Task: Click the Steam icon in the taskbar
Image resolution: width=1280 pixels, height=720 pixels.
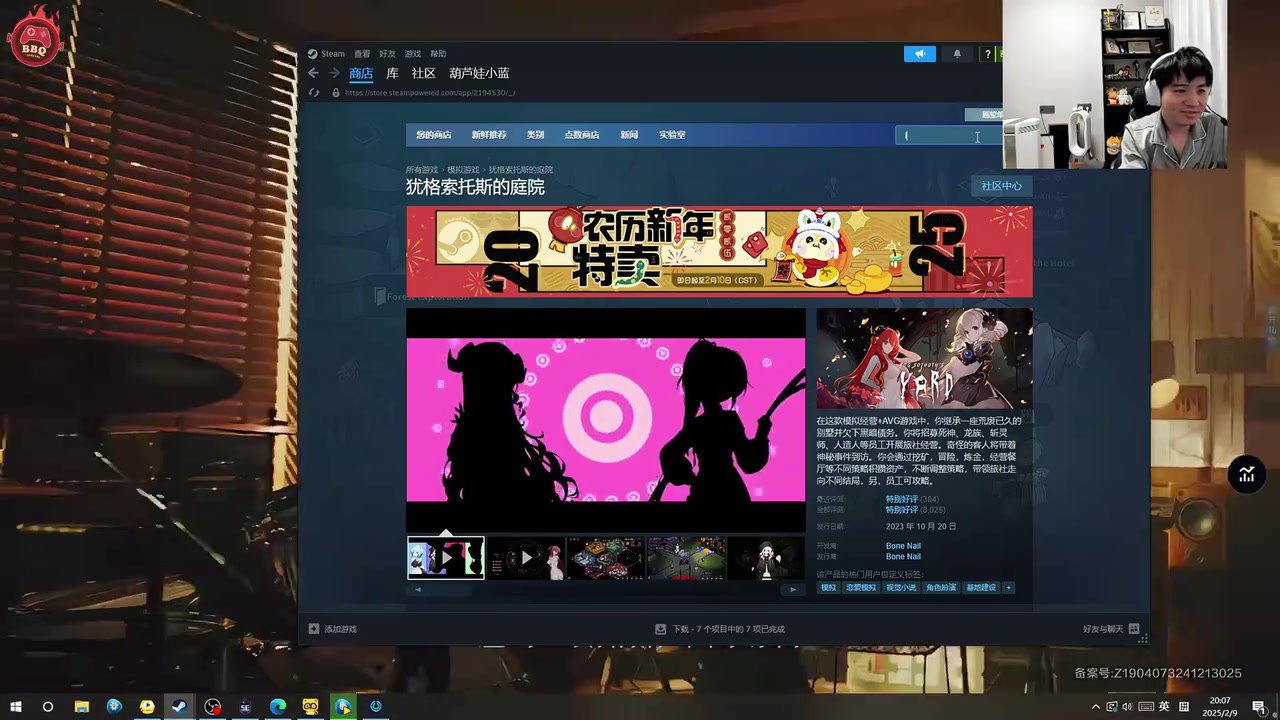Action: (x=178, y=707)
